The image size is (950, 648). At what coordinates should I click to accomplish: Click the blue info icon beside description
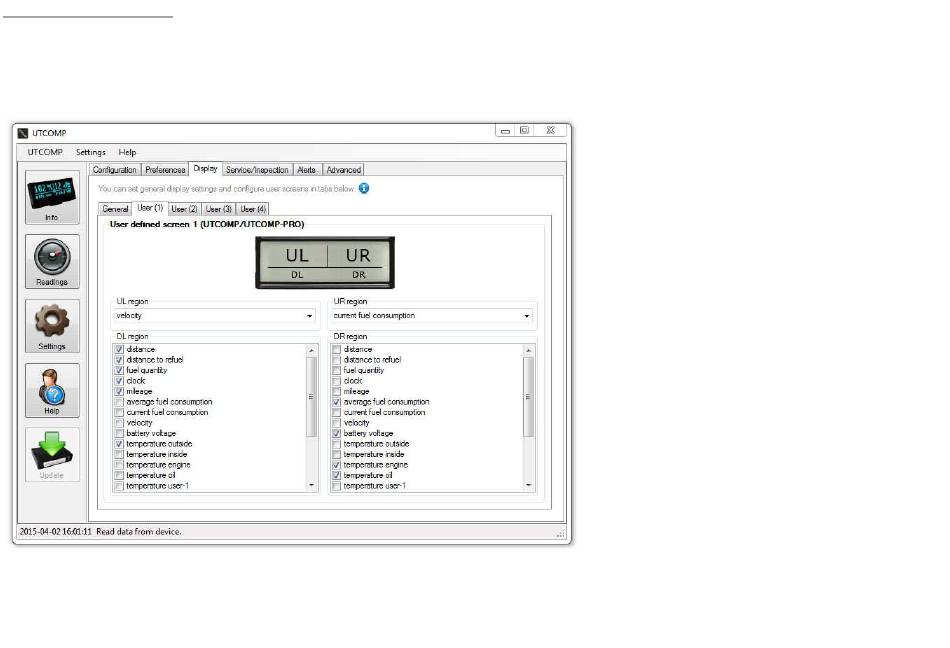click(x=364, y=188)
